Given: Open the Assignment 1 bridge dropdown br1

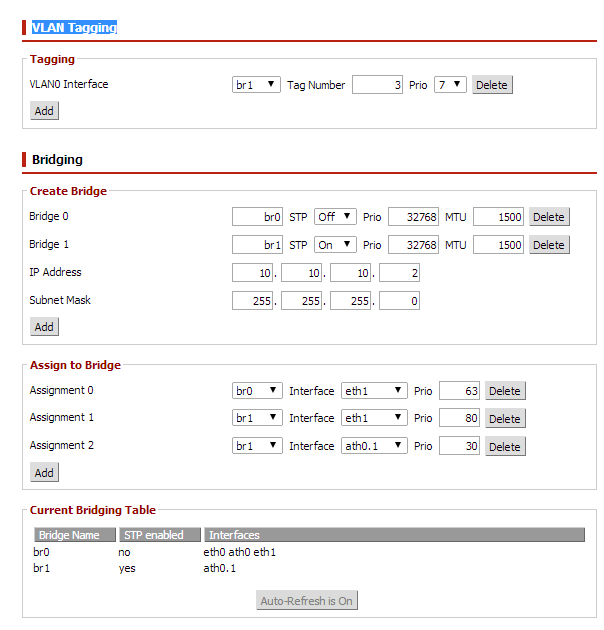Looking at the screenshot, I should pos(257,418).
